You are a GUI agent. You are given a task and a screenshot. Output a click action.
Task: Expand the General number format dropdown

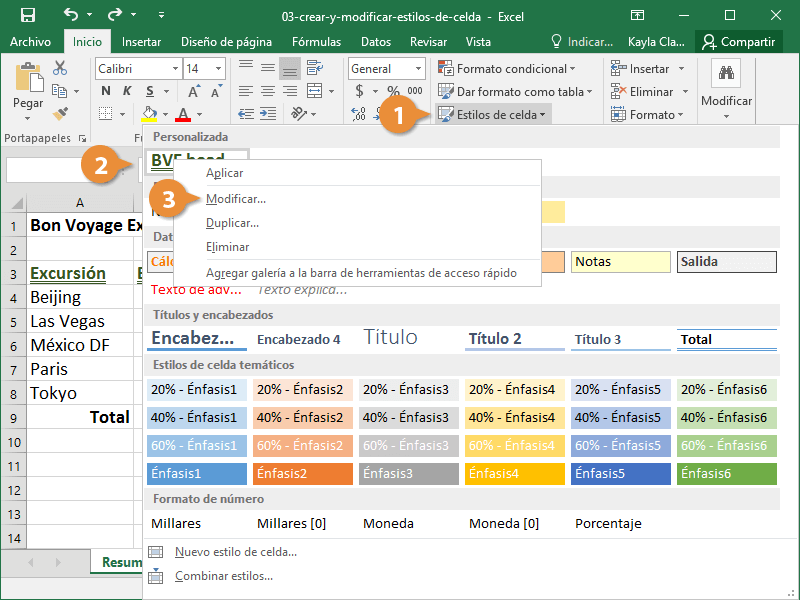click(418, 69)
